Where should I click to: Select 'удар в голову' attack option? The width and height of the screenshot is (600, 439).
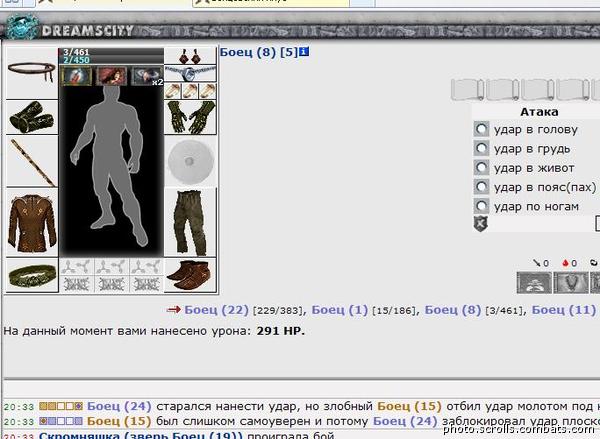(x=481, y=129)
